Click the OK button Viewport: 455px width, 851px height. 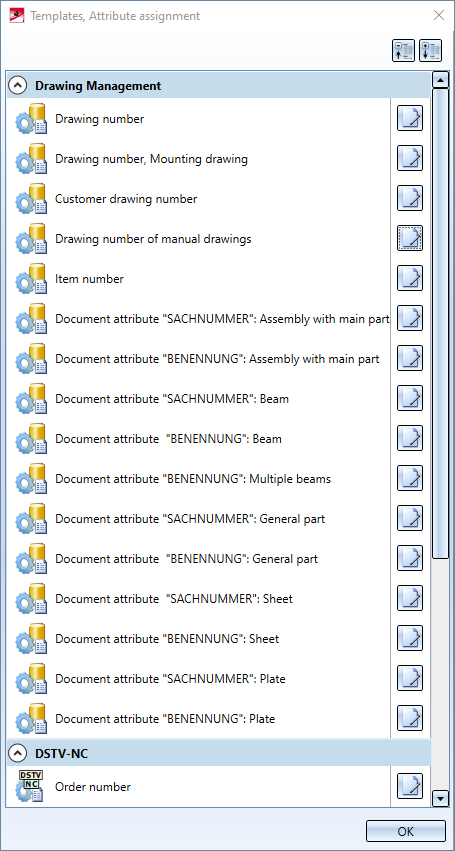406,831
